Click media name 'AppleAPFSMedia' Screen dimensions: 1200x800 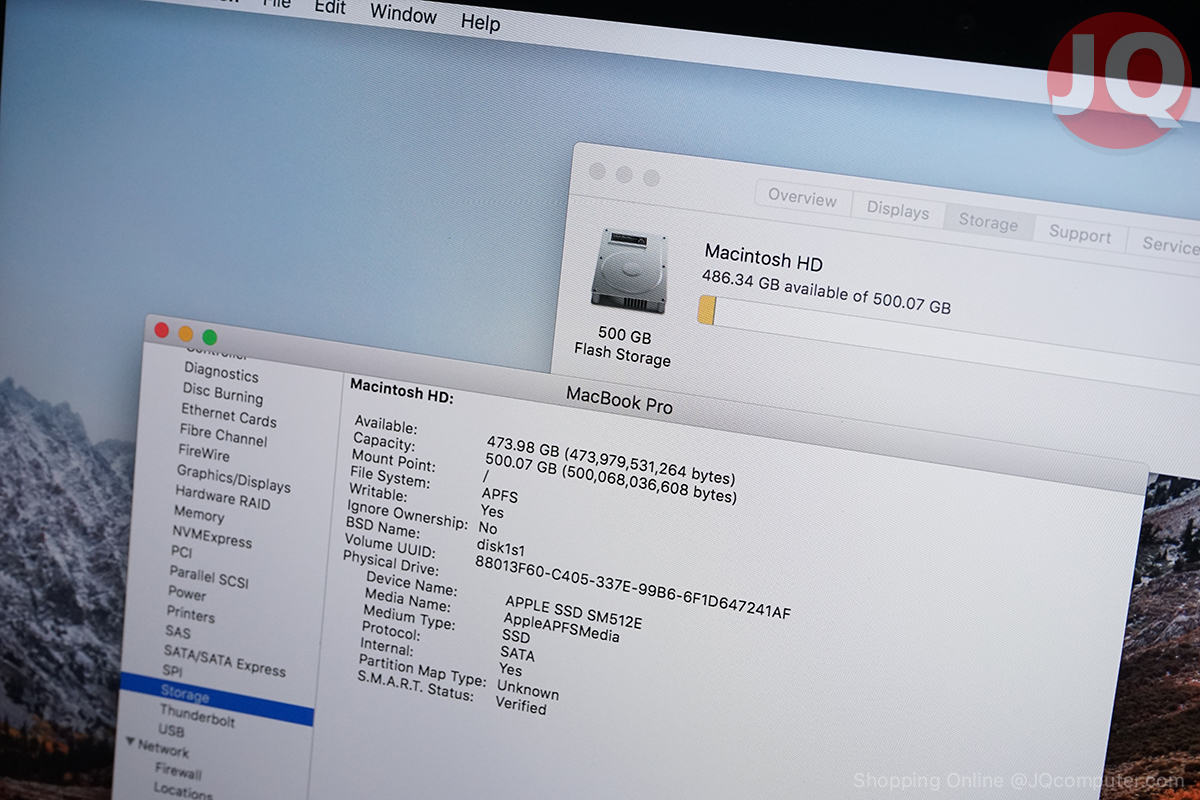point(561,627)
